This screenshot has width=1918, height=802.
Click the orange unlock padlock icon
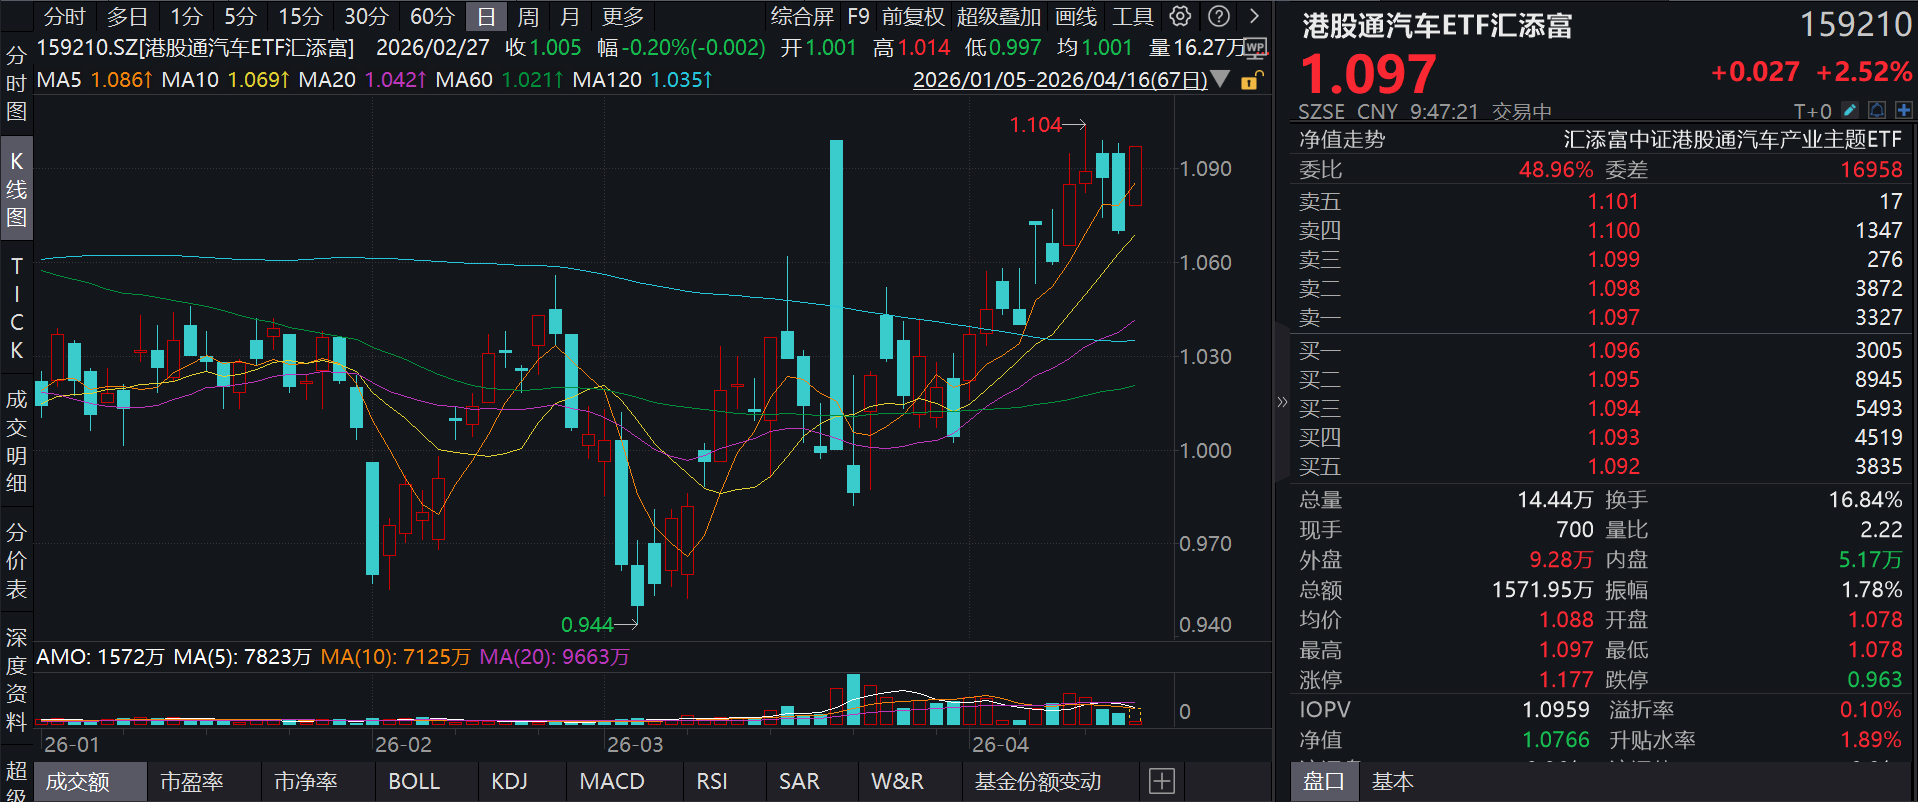pyautogui.click(x=1251, y=80)
